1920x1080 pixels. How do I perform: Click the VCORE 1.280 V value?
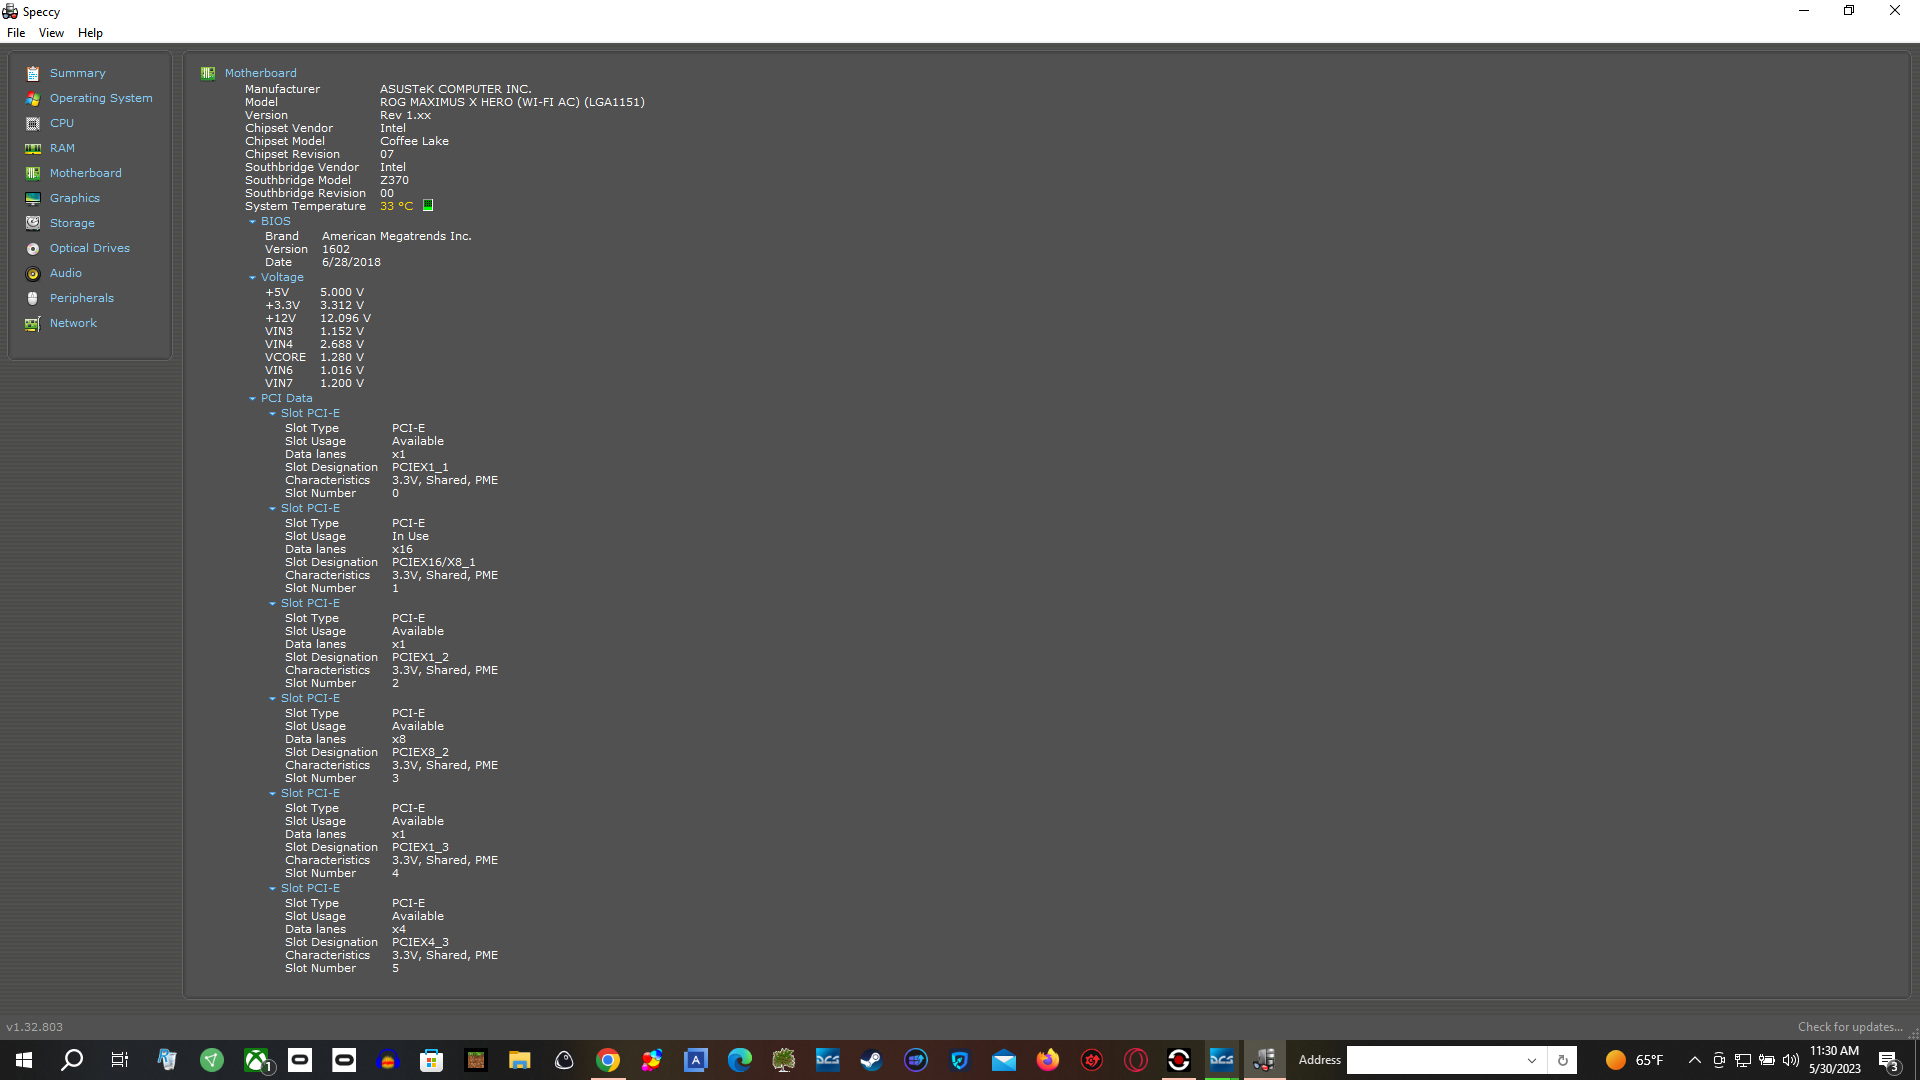(x=342, y=358)
